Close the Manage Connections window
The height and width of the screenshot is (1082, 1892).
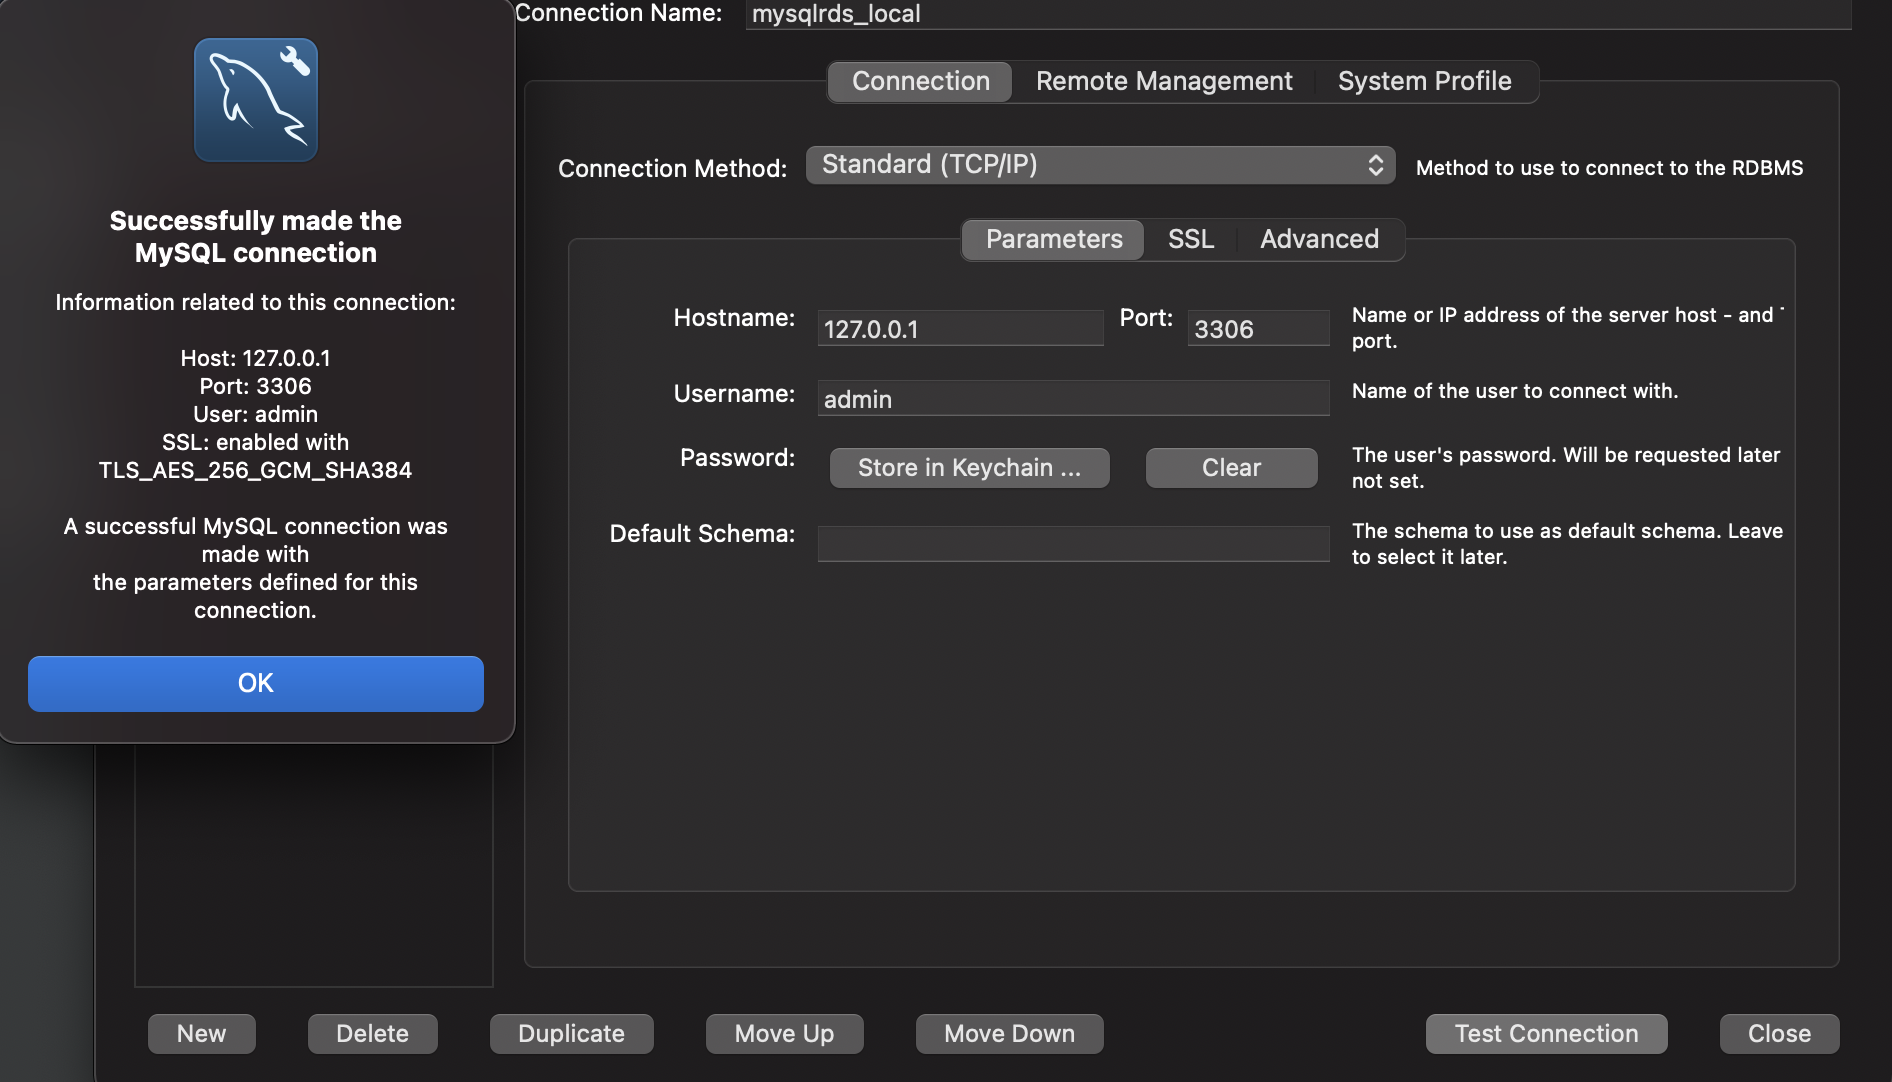click(x=1779, y=1034)
